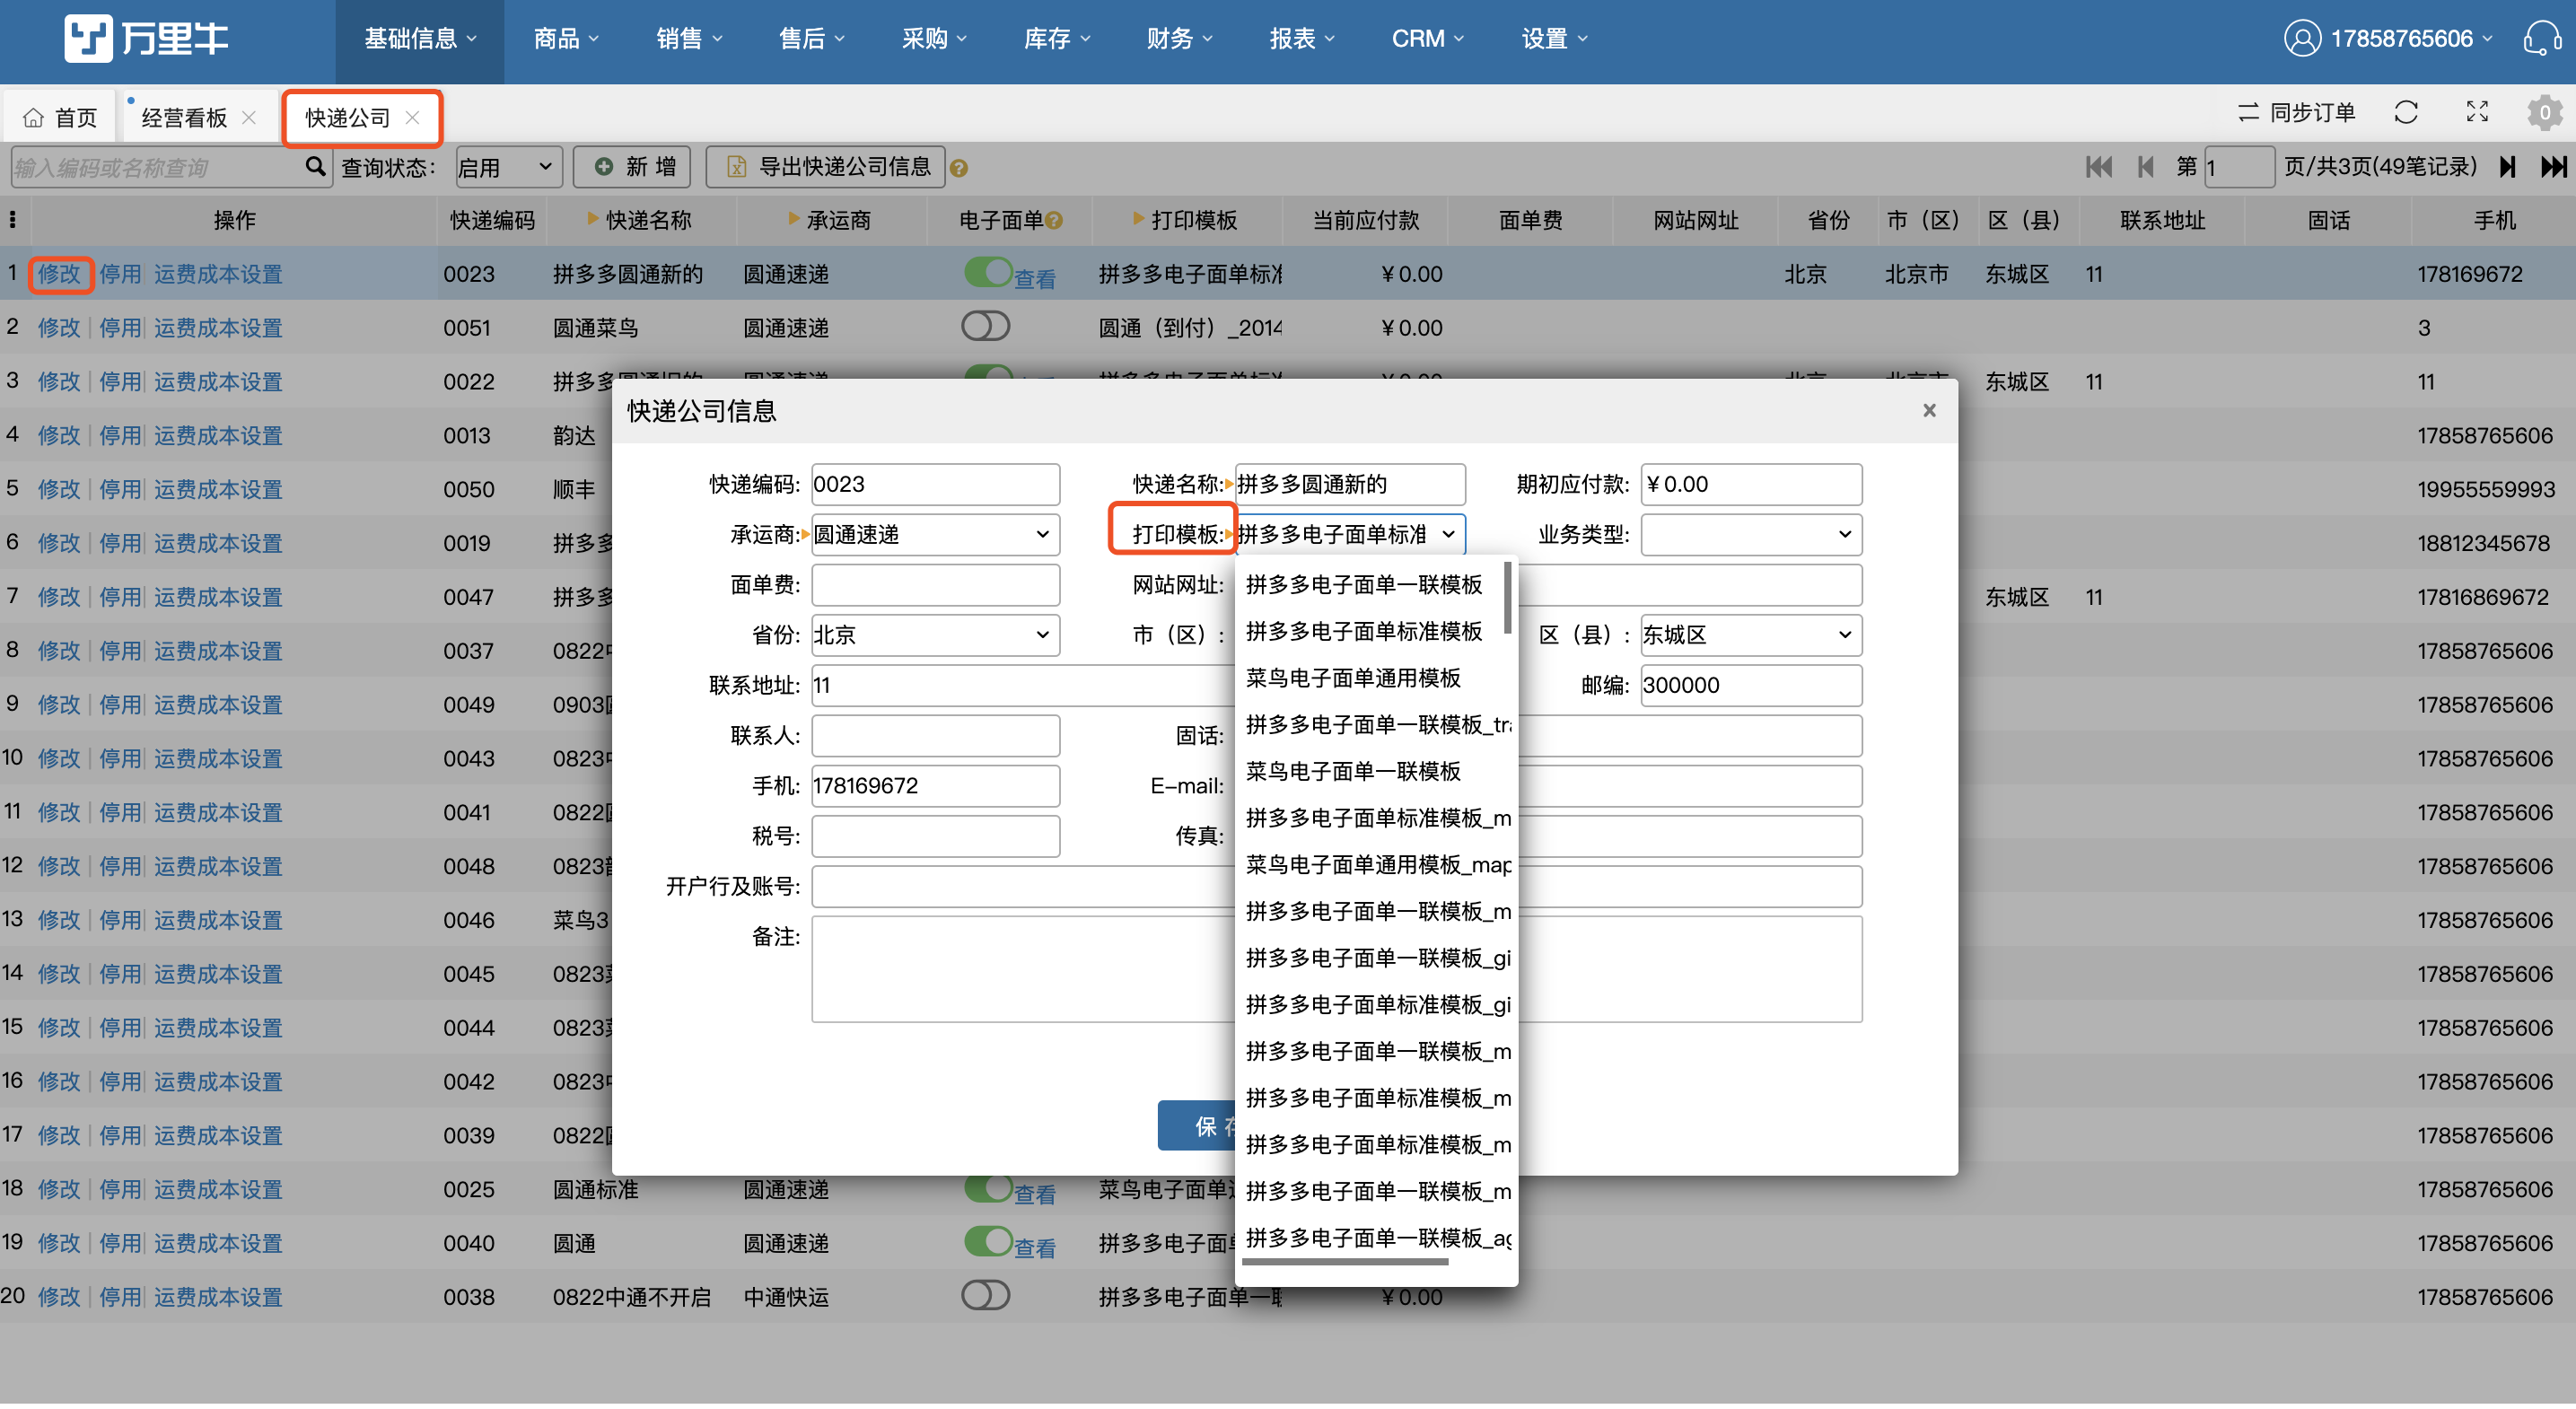Open the 基础信息 menu
This screenshot has width=2576, height=1409.
point(419,39)
